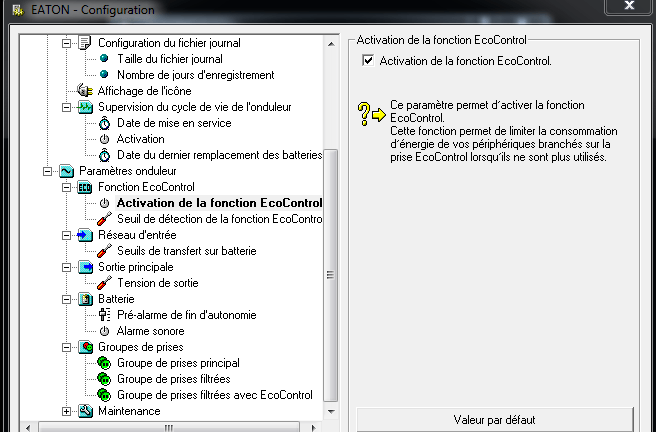The image size is (656, 432).
Task: Click the horizontal scrollbar left arrow
Action: coord(28,427)
